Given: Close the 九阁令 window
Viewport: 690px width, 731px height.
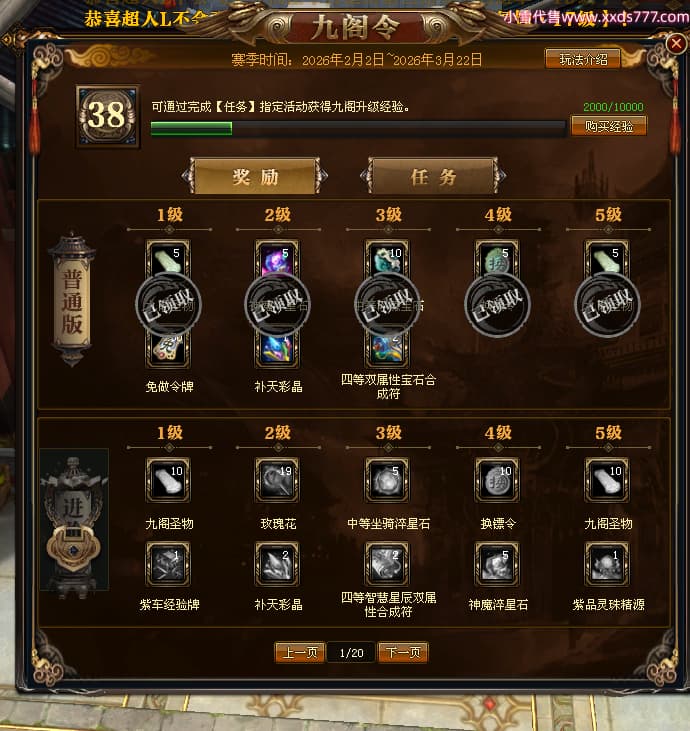Looking at the screenshot, I should [x=676, y=44].
